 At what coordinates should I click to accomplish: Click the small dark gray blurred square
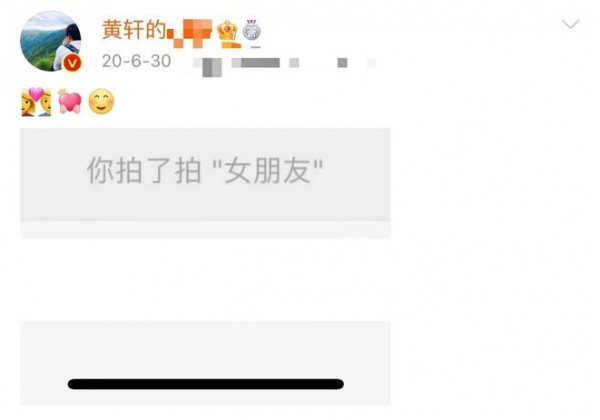342,63
